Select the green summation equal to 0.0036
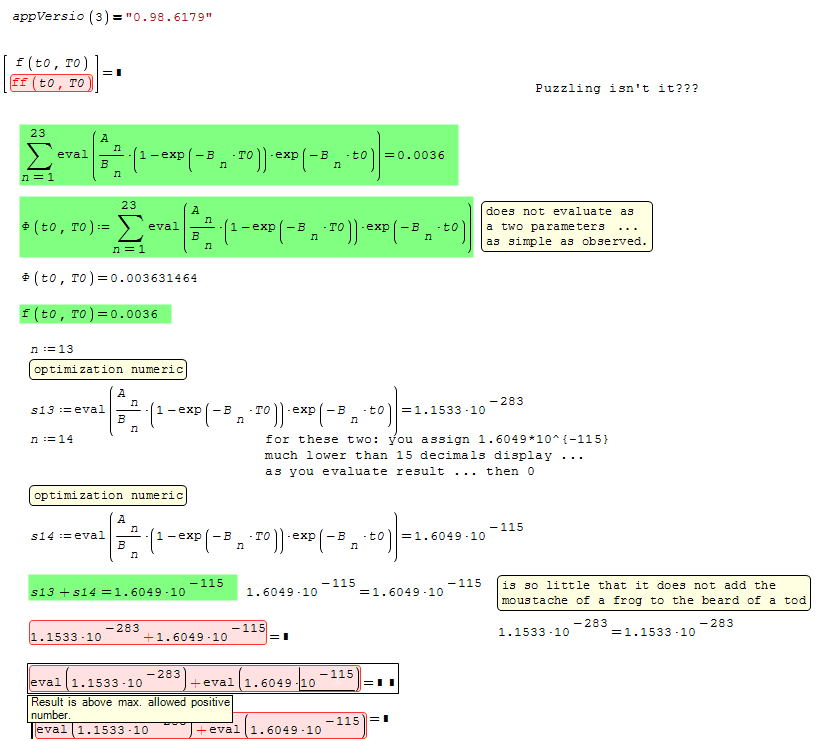This screenshot has height=741, width=830. (x=238, y=155)
